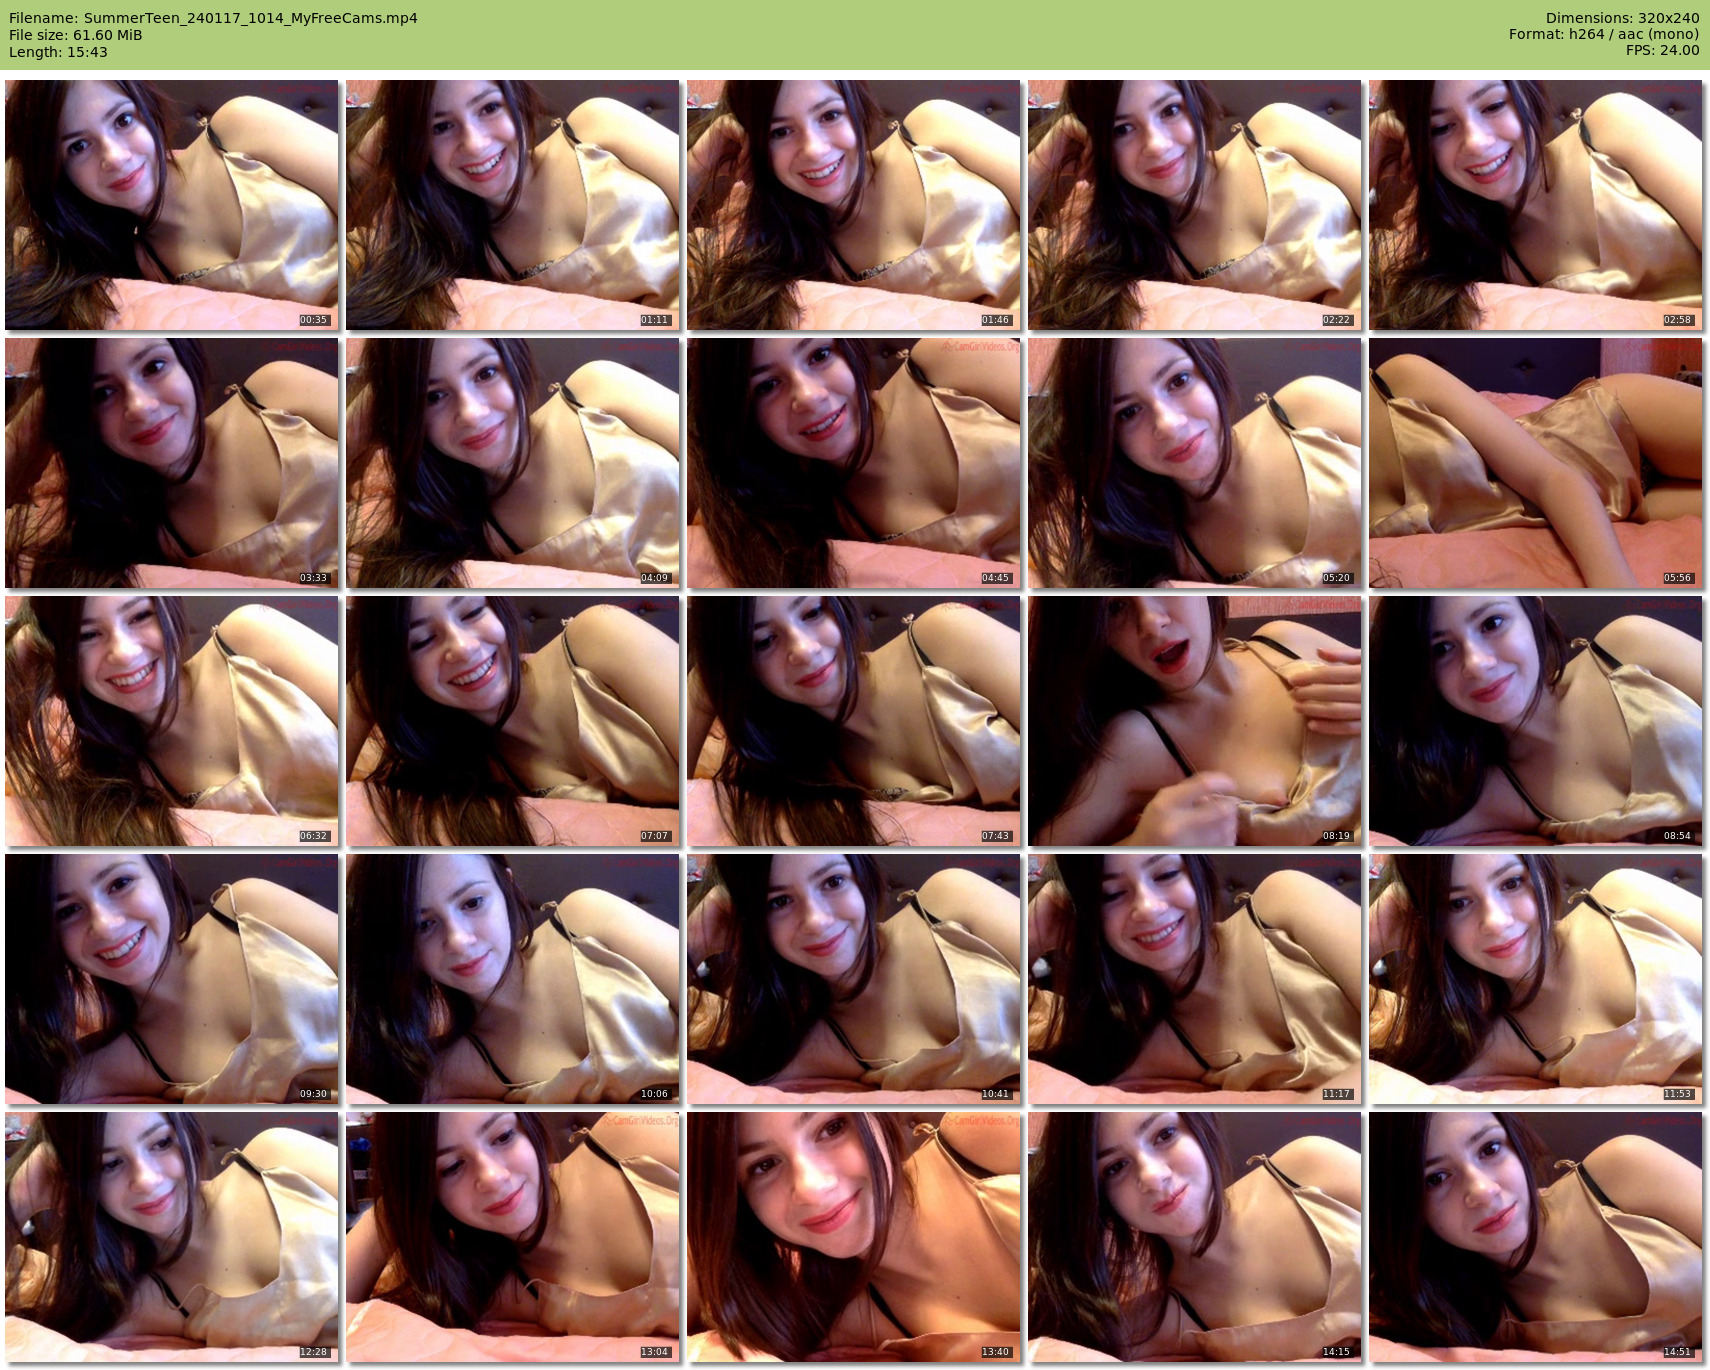Open the frame stamped 10:41
The height and width of the screenshot is (1370, 1710).
click(854, 979)
